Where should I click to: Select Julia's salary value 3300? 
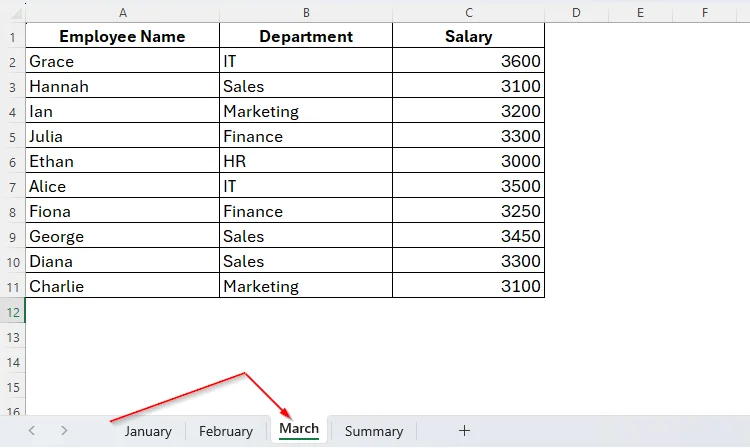[x=469, y=136]
